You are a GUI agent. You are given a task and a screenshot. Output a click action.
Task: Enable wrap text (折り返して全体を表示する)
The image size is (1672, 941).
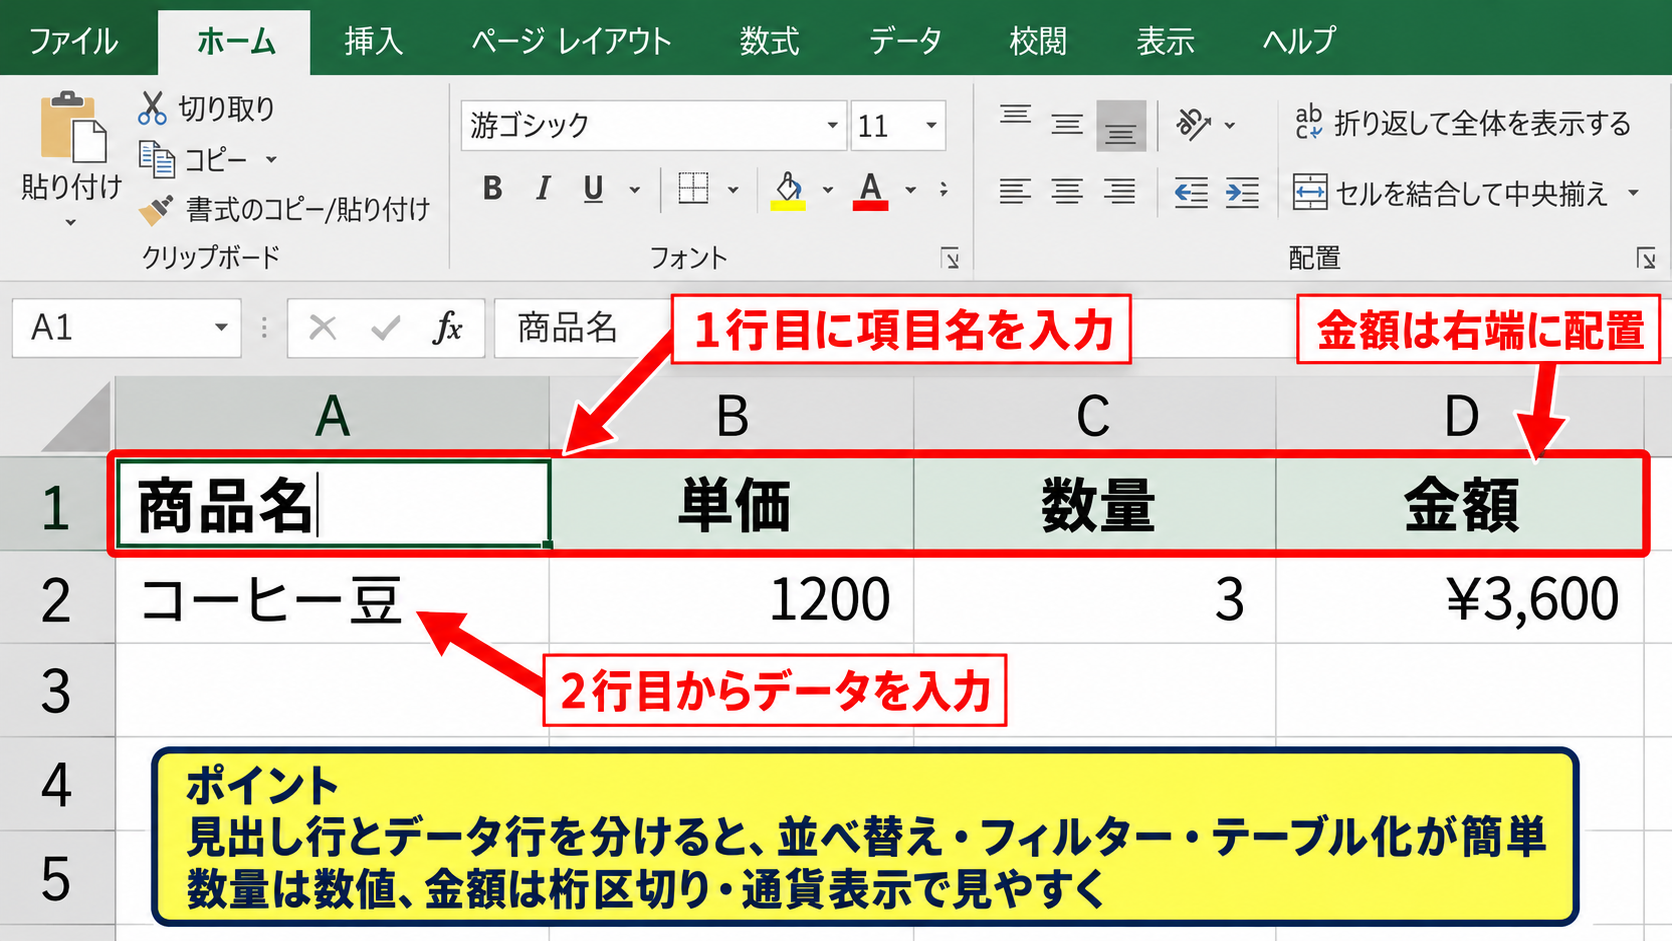pyautogui.click(x=1463, y=123)
